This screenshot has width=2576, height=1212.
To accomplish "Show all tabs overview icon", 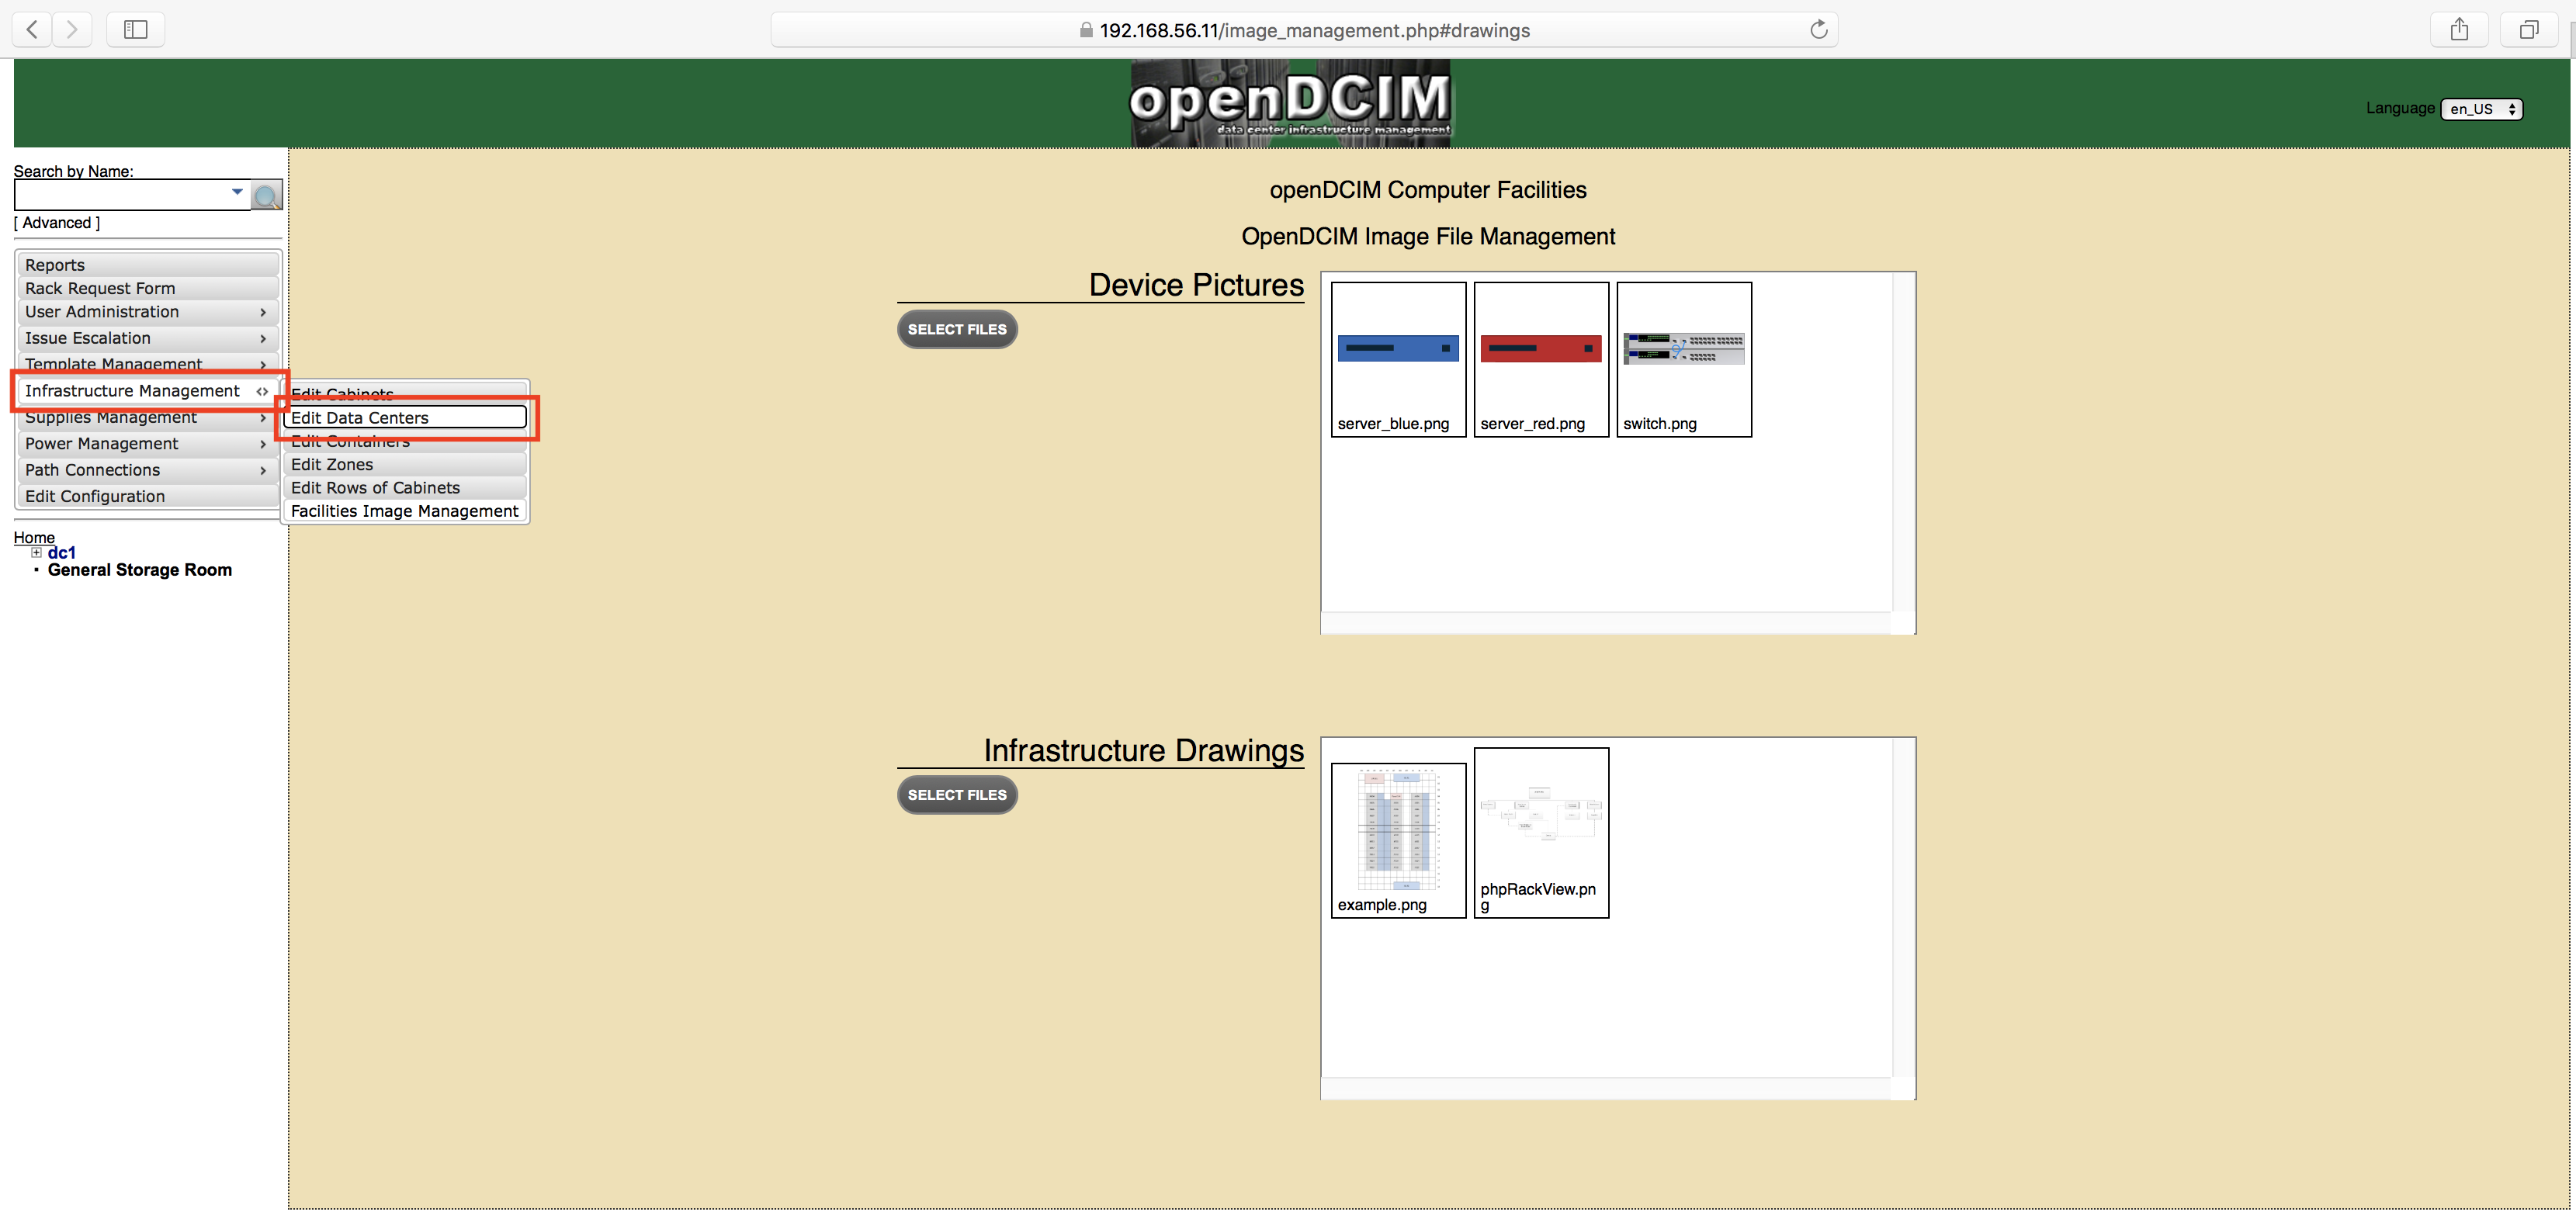I will tap(2528, 30).
